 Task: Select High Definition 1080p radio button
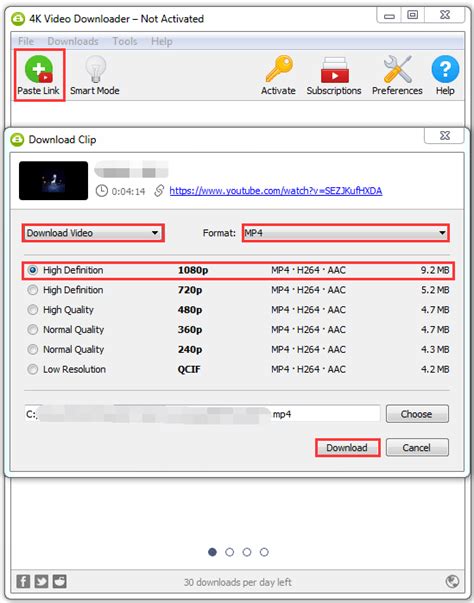pyautogui.click(x=33, y=270)
